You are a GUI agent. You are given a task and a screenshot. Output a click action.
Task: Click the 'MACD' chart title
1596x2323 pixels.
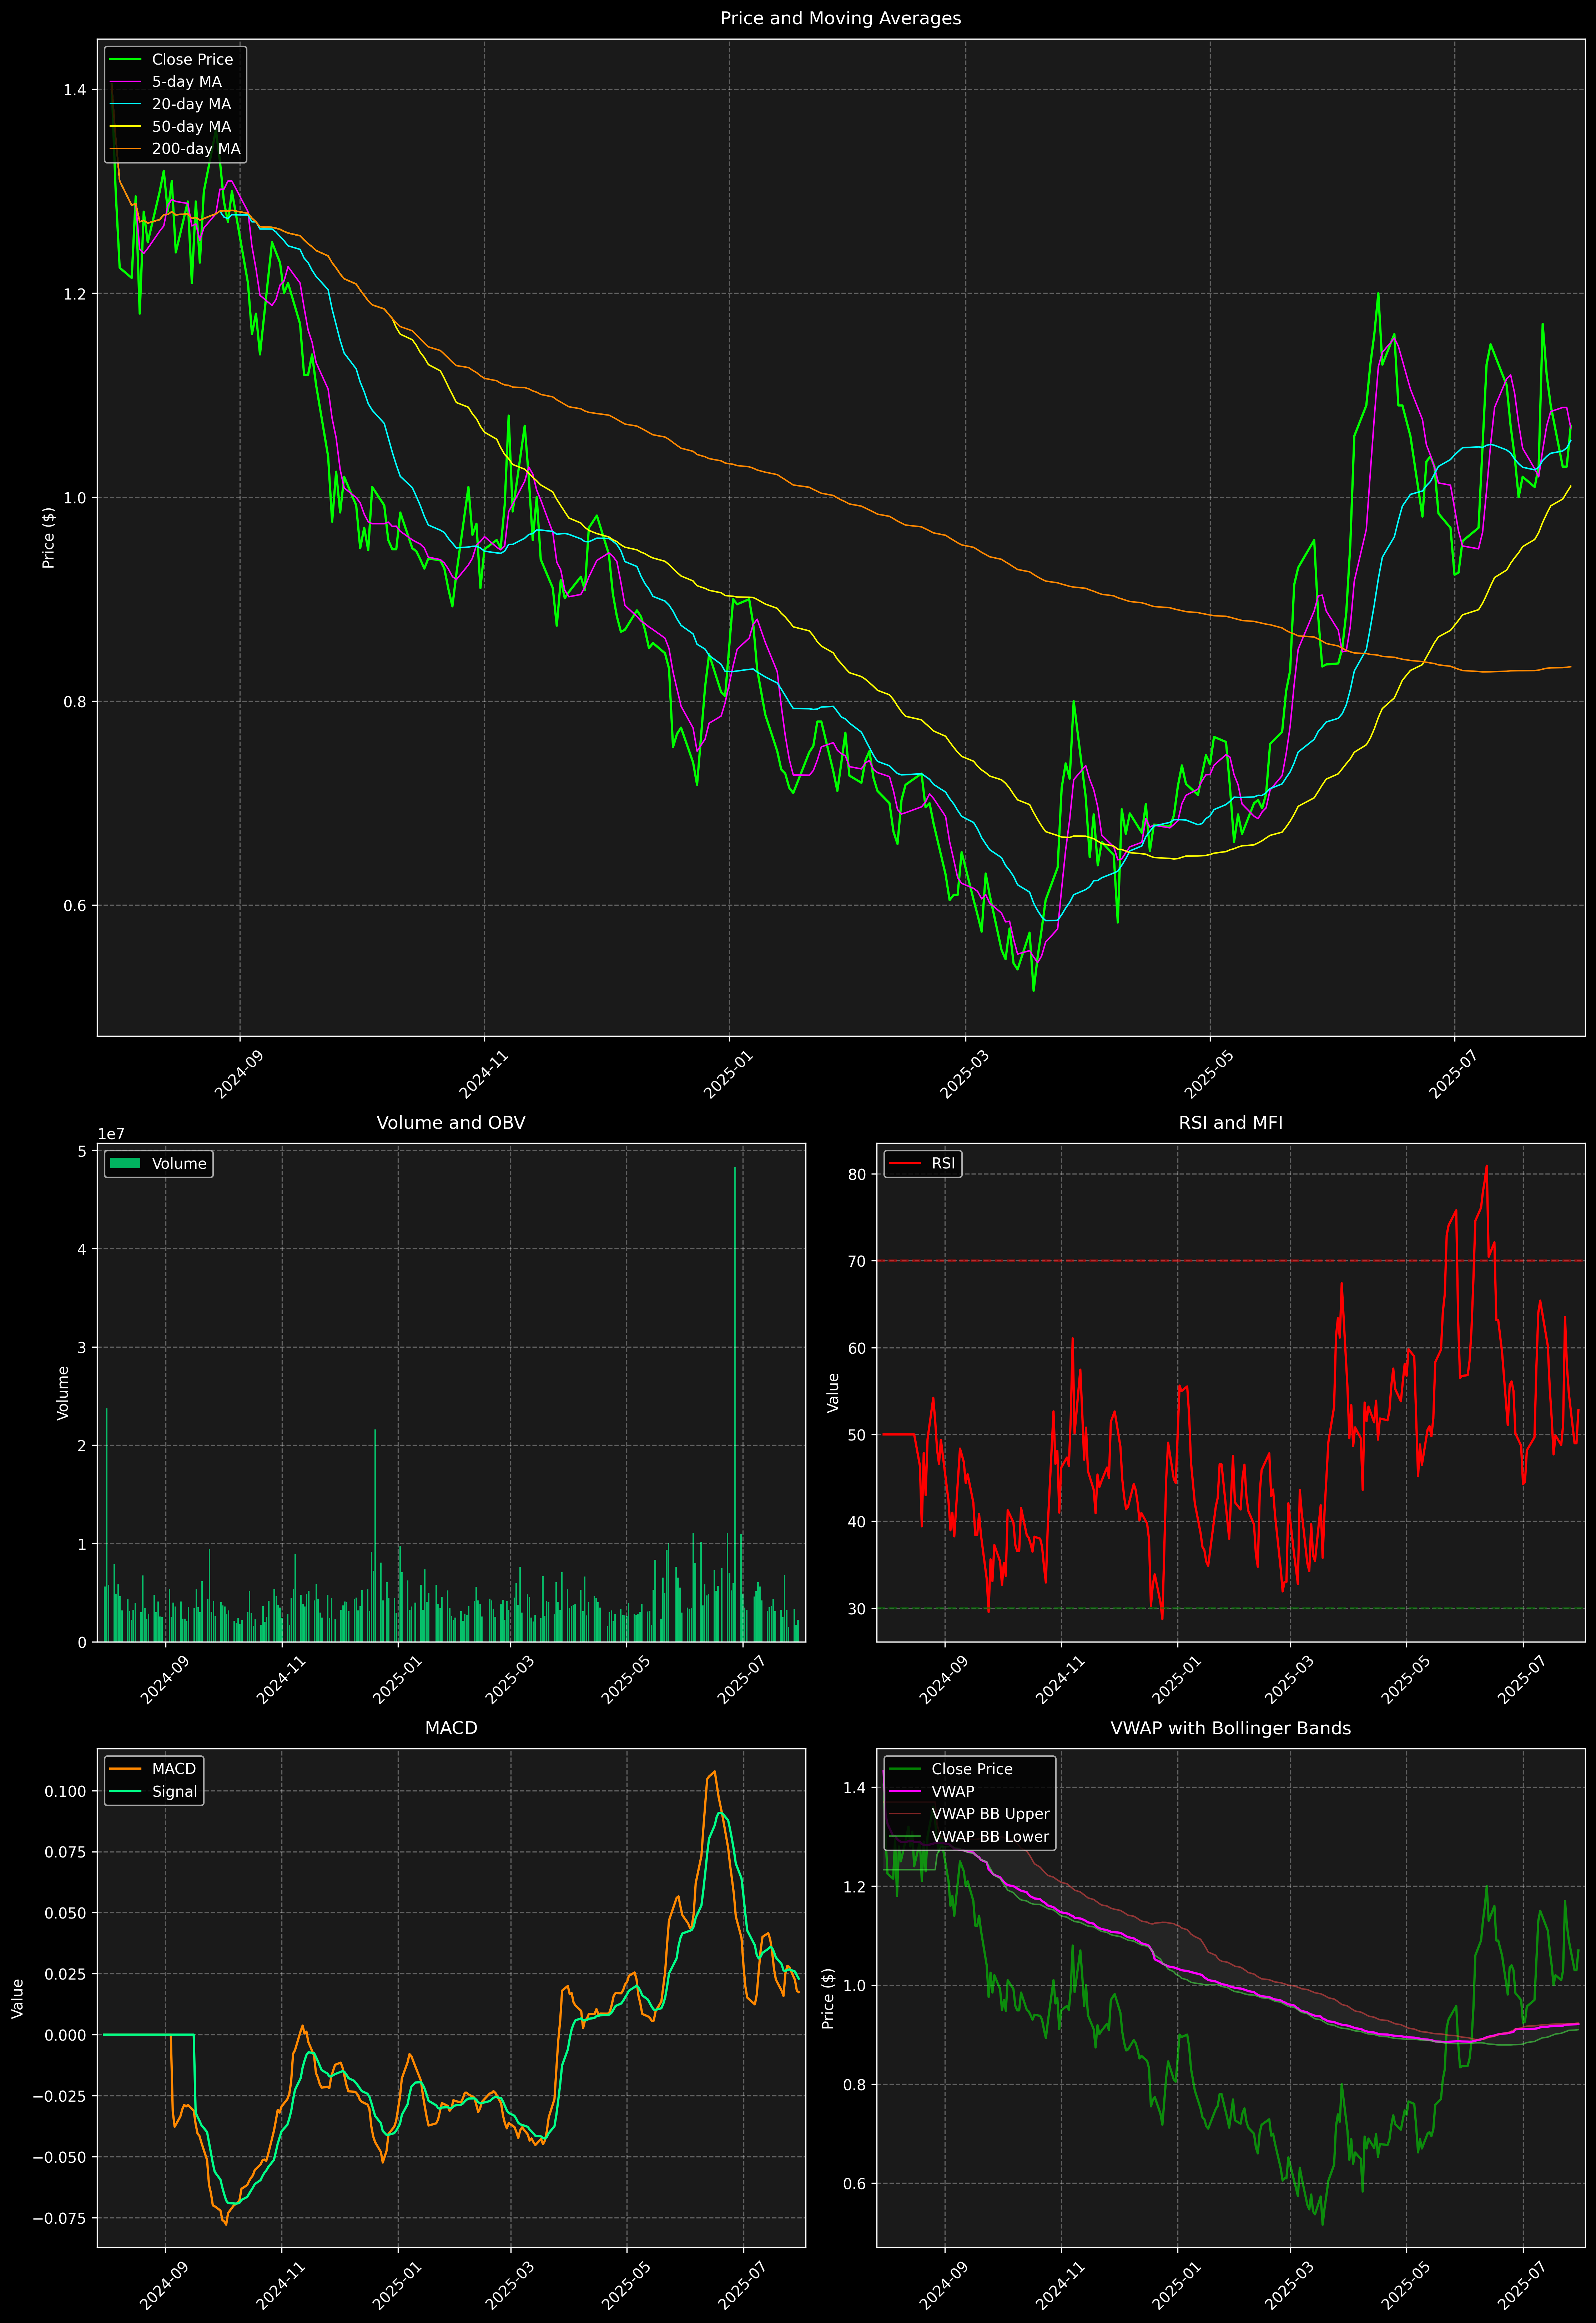click(x=451, y=1728)
